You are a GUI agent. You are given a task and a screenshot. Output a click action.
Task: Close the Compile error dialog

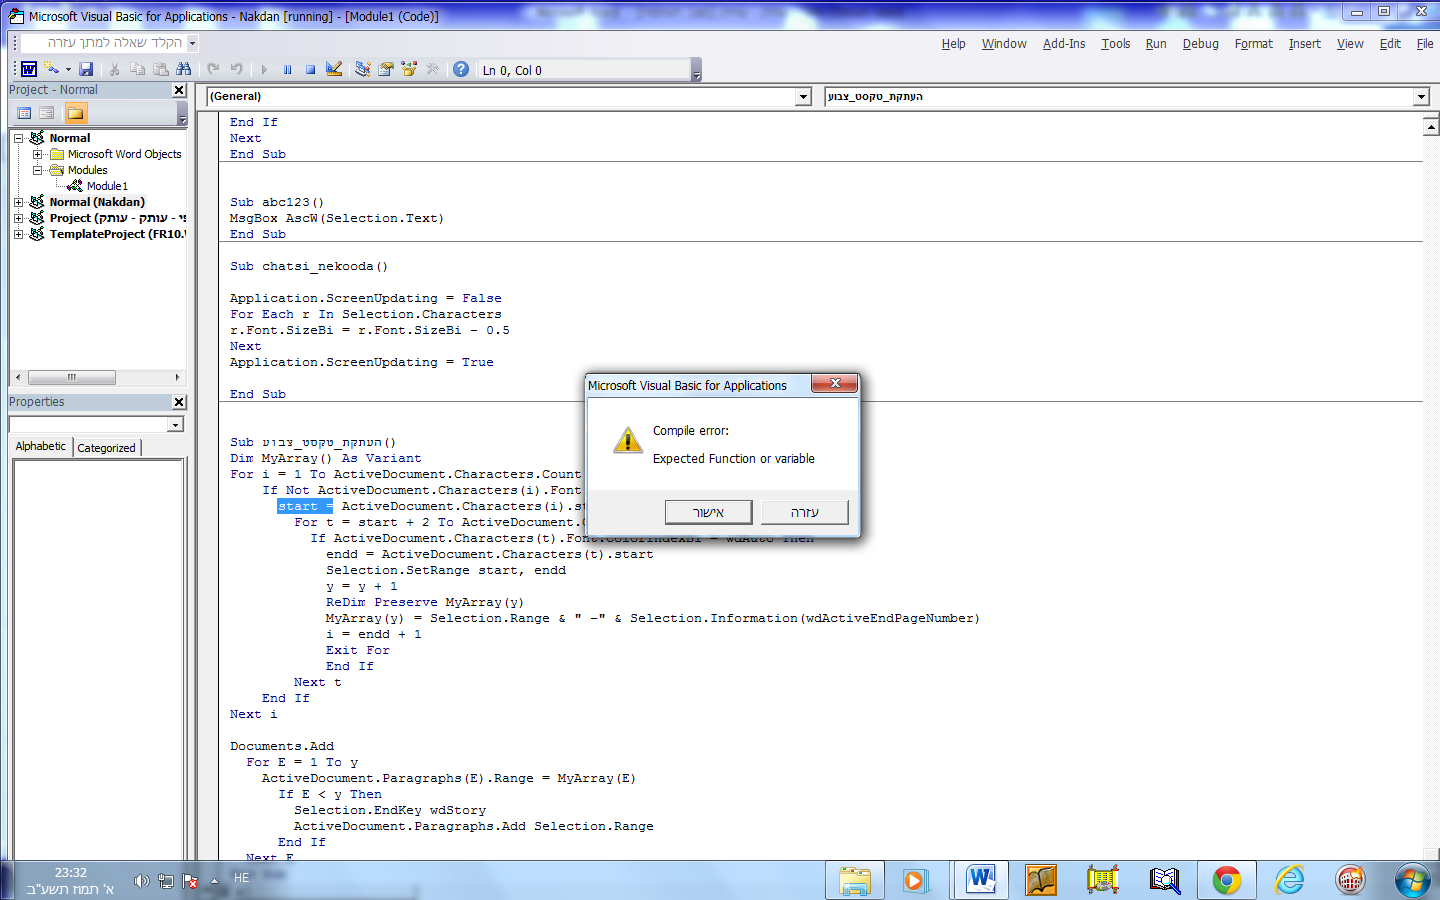point(834,384)
